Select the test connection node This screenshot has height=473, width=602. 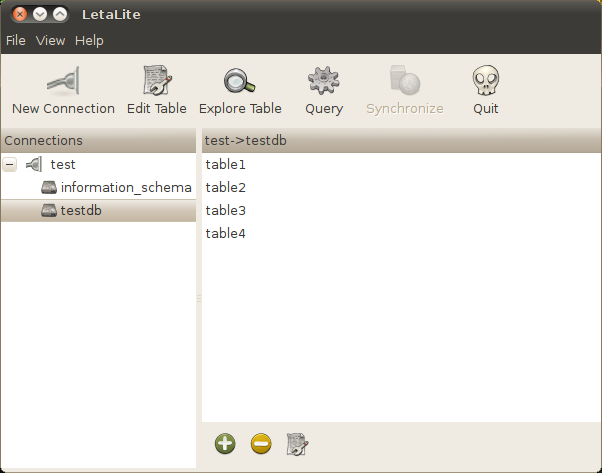click(62, 164)
